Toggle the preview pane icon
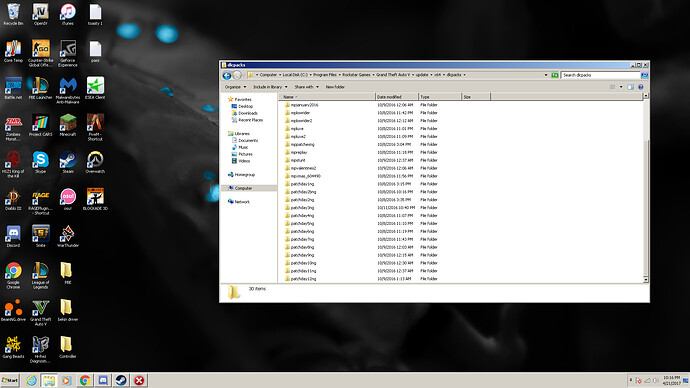The height and width of the screenshot is (388, 690). [631, 87]
